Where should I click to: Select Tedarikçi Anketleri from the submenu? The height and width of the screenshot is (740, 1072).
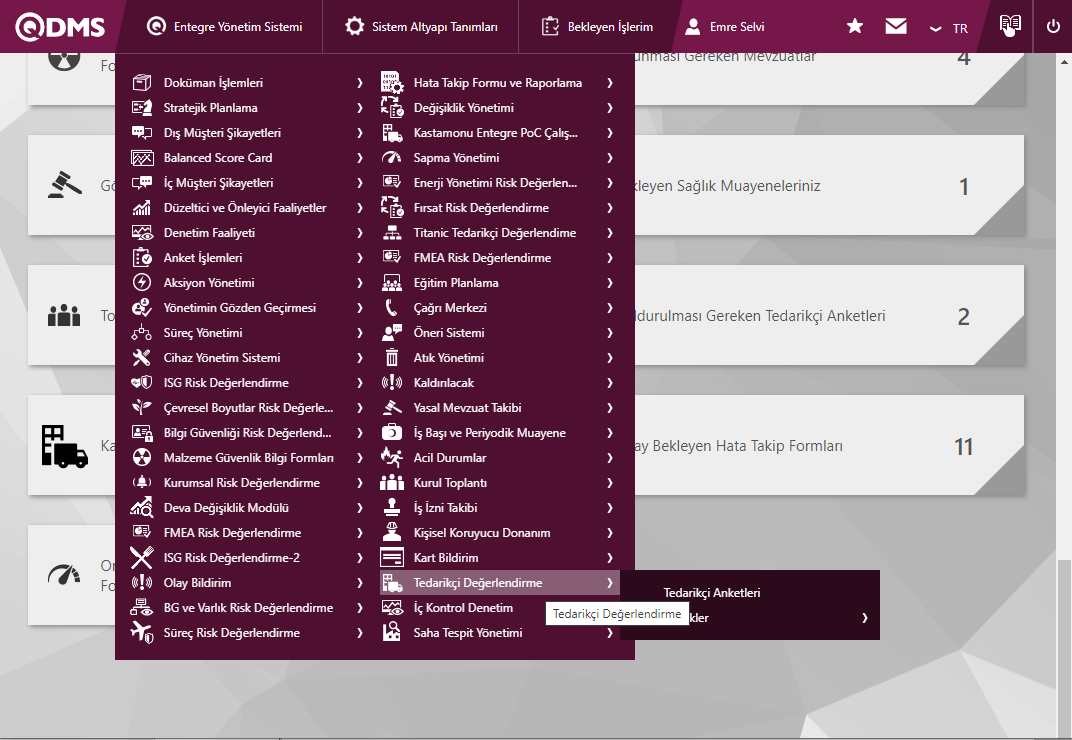(712, 593)
